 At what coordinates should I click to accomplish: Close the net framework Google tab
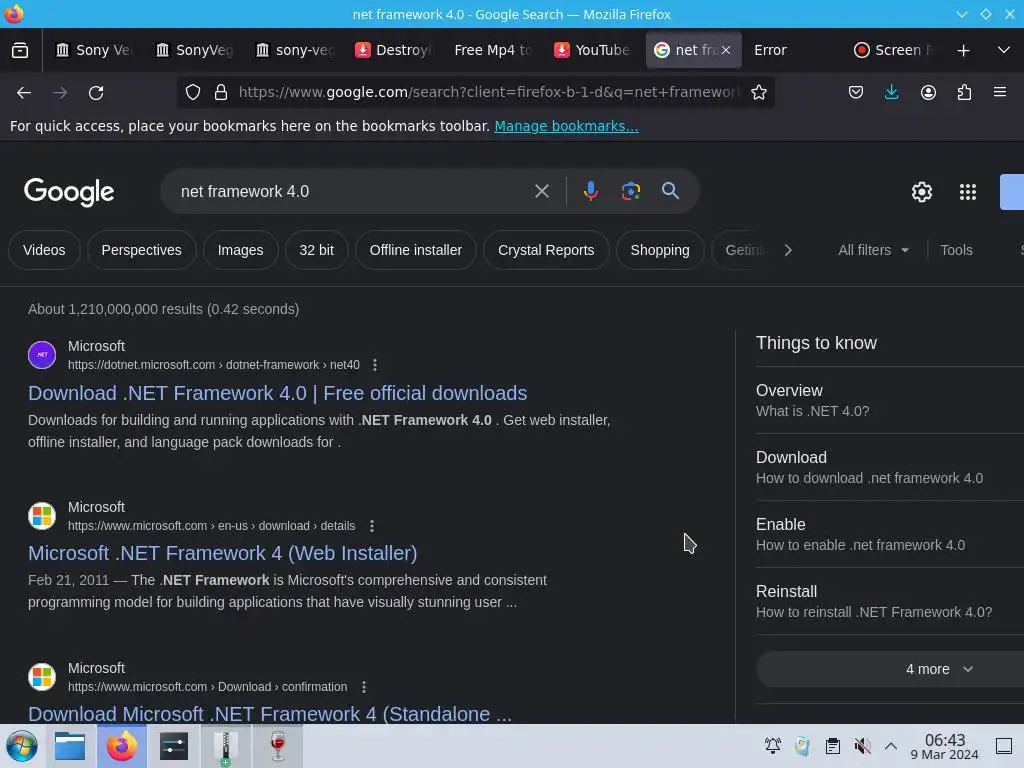pos(726,50)
